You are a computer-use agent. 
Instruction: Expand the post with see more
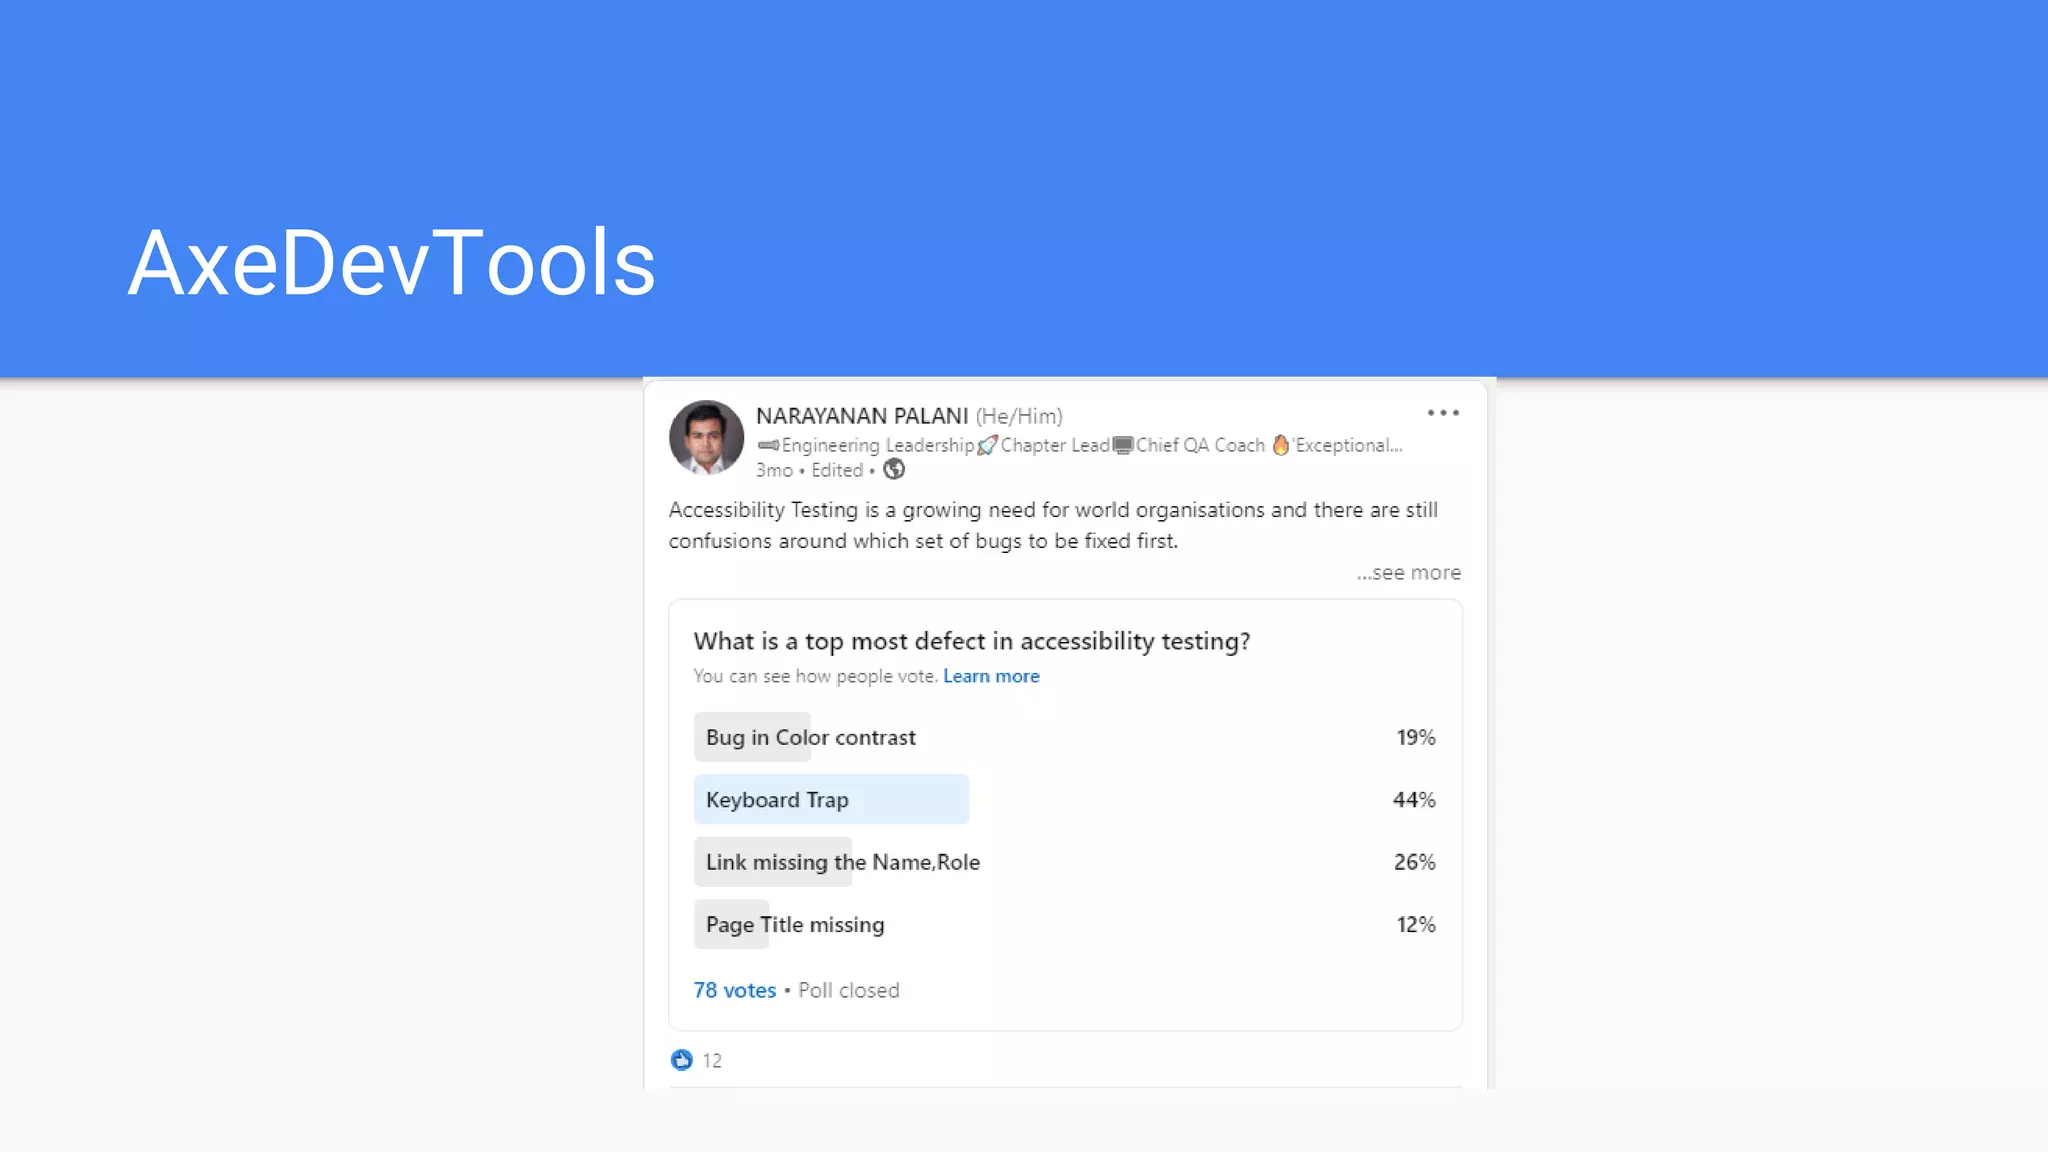coord(1408,573)
